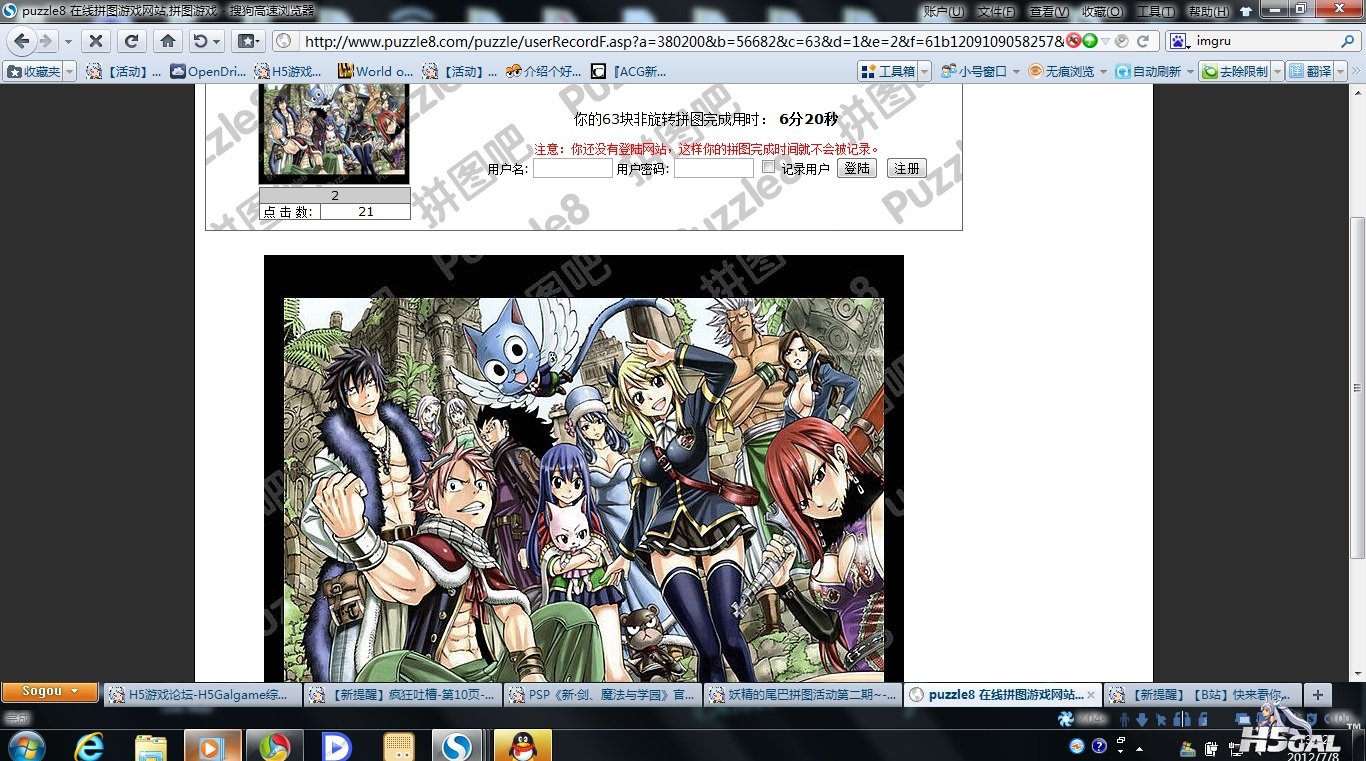Click the page's vertical scrollbar thumb
Image resolution: width=1366 pixels, height=761 pixels.
pos(1357,388)
